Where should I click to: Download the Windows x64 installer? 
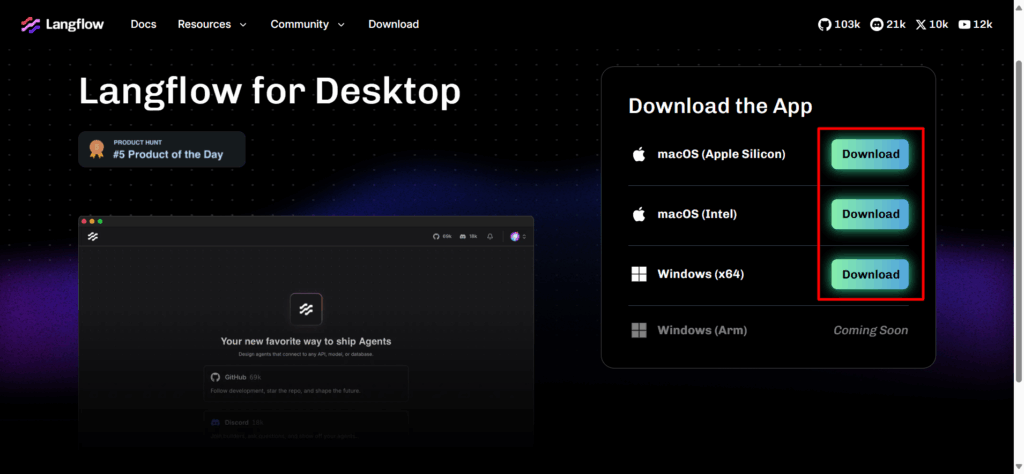(870, 274)
